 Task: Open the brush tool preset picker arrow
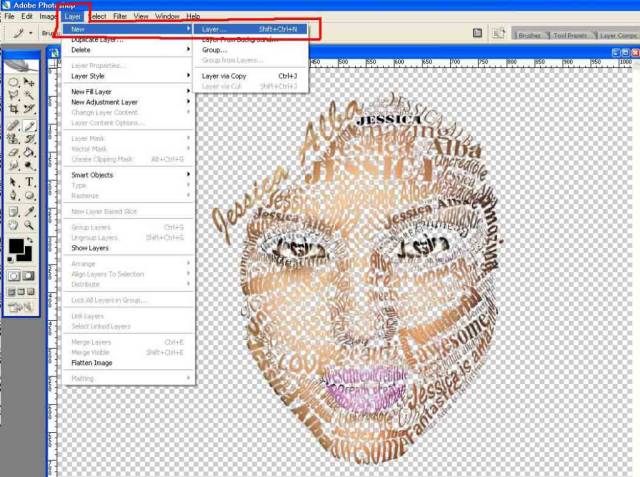[x=31, y=33]
